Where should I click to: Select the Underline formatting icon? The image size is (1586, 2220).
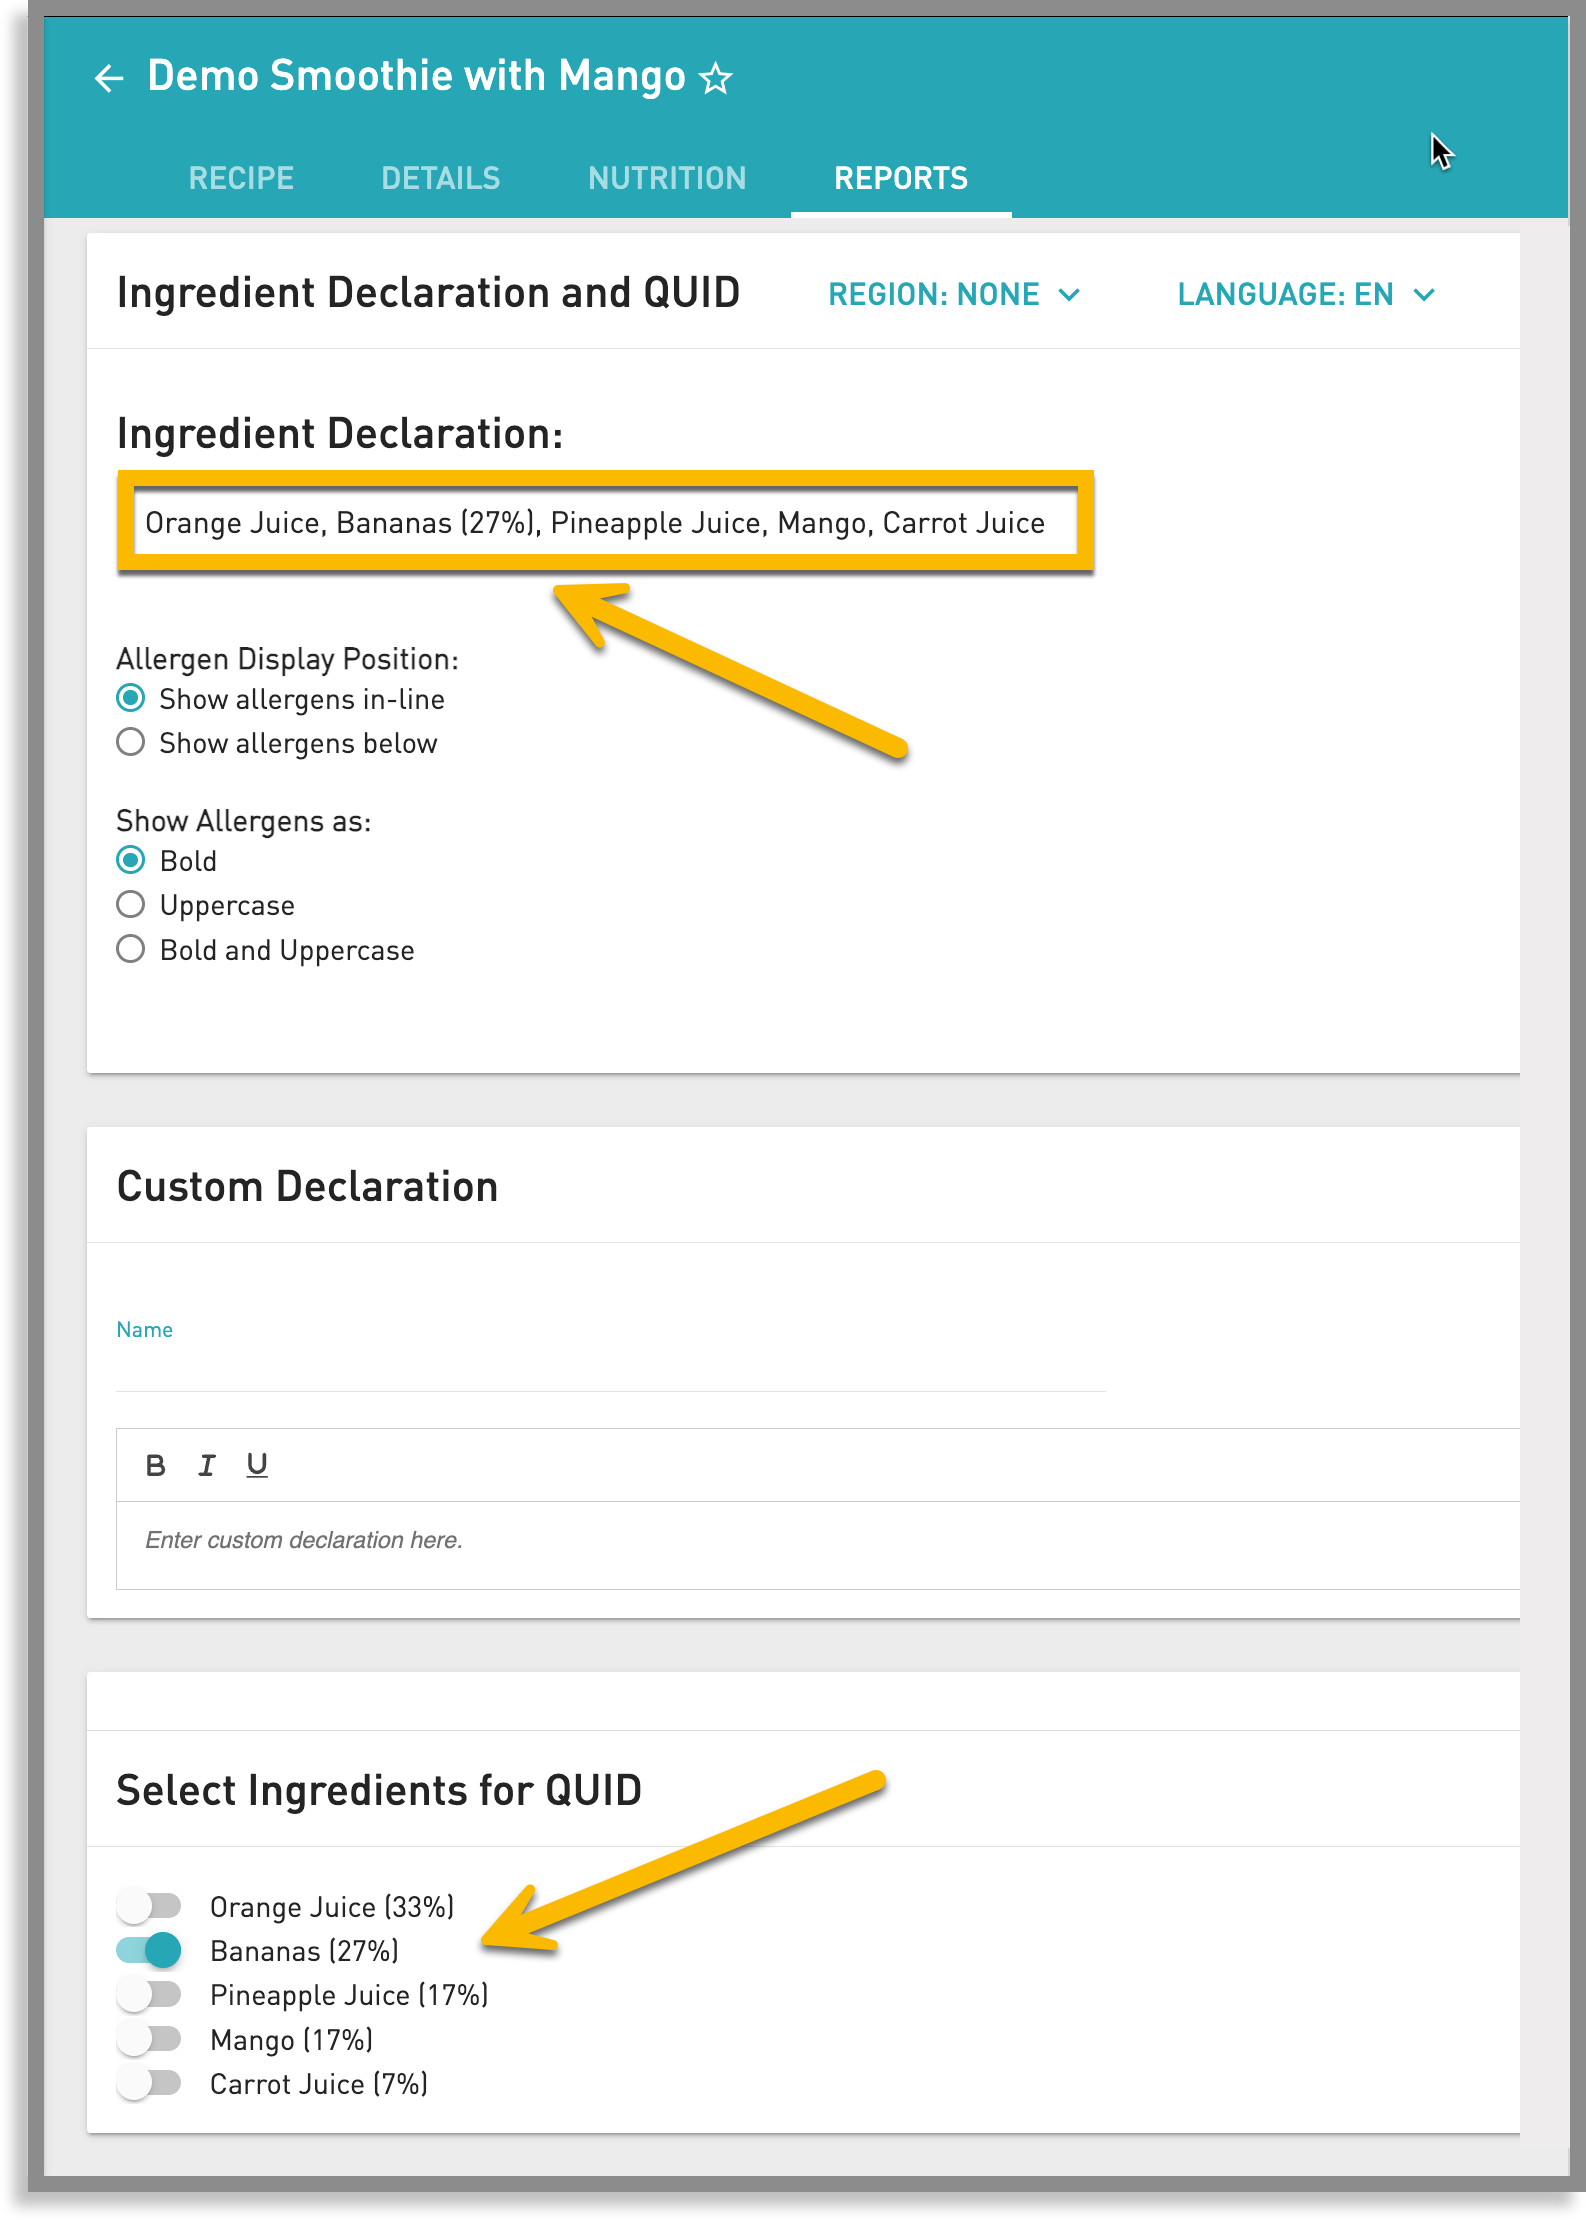(x=257, y=1464)
